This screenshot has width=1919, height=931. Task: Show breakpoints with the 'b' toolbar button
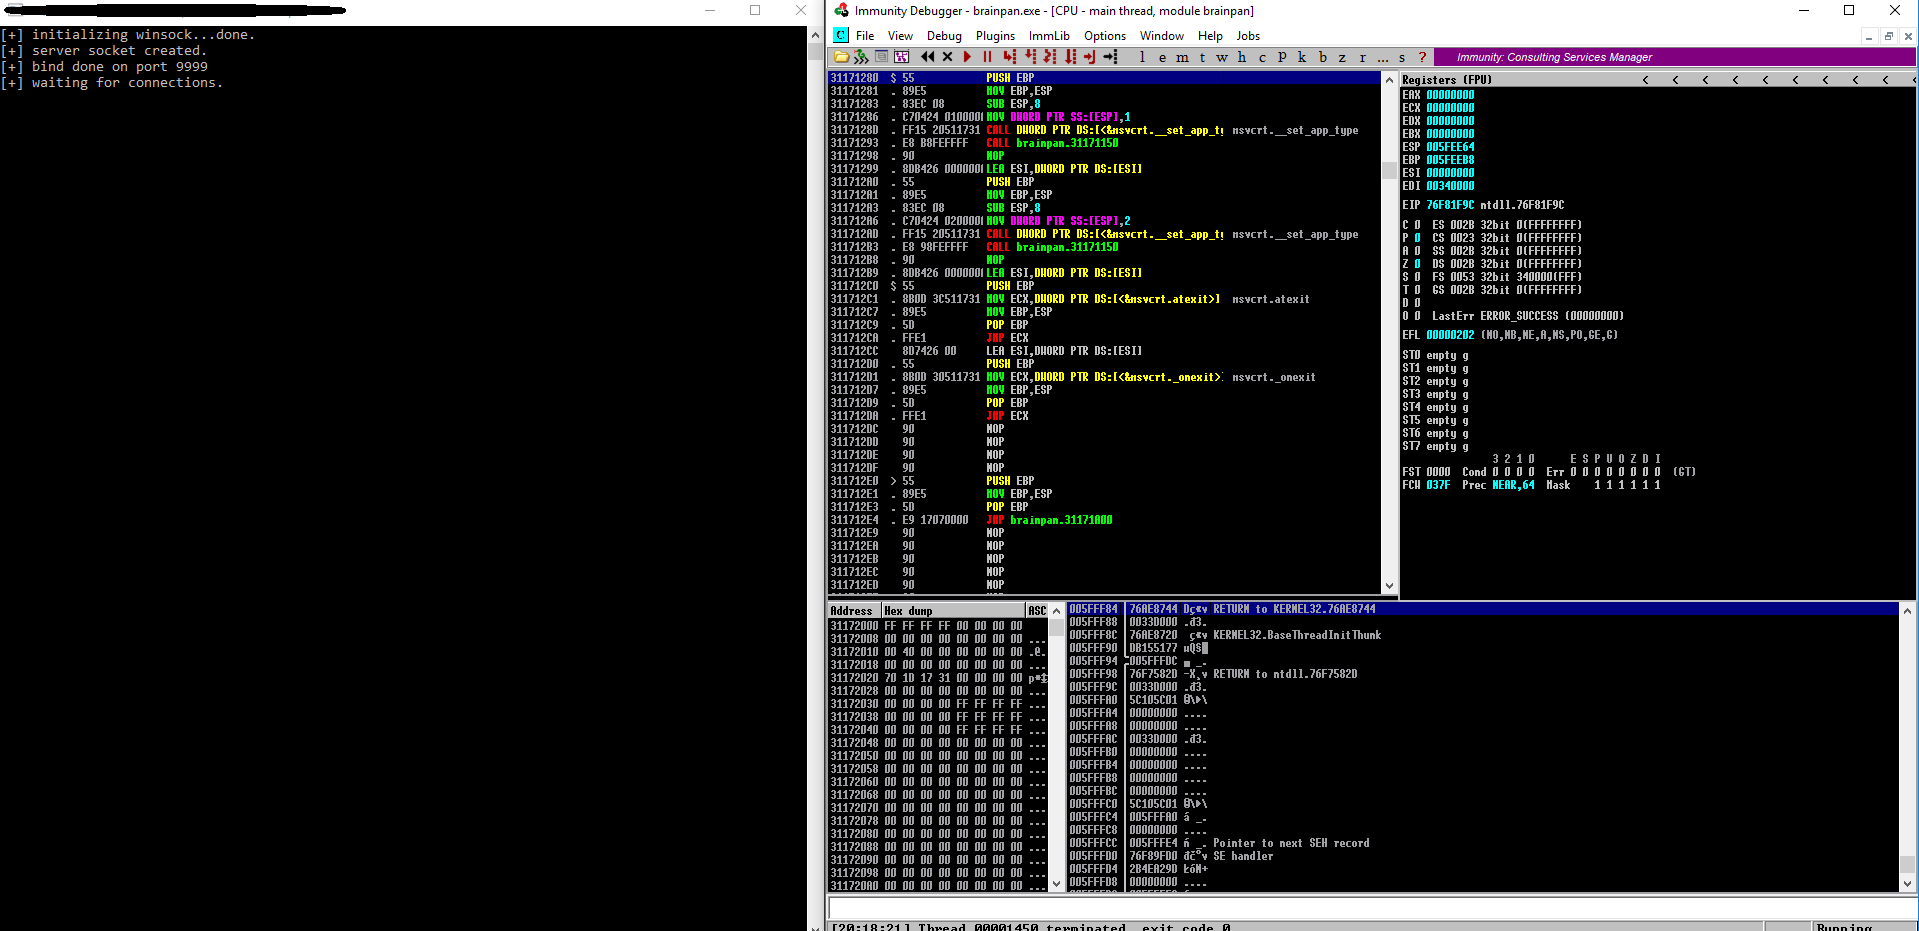click(x=1322, y=57)
